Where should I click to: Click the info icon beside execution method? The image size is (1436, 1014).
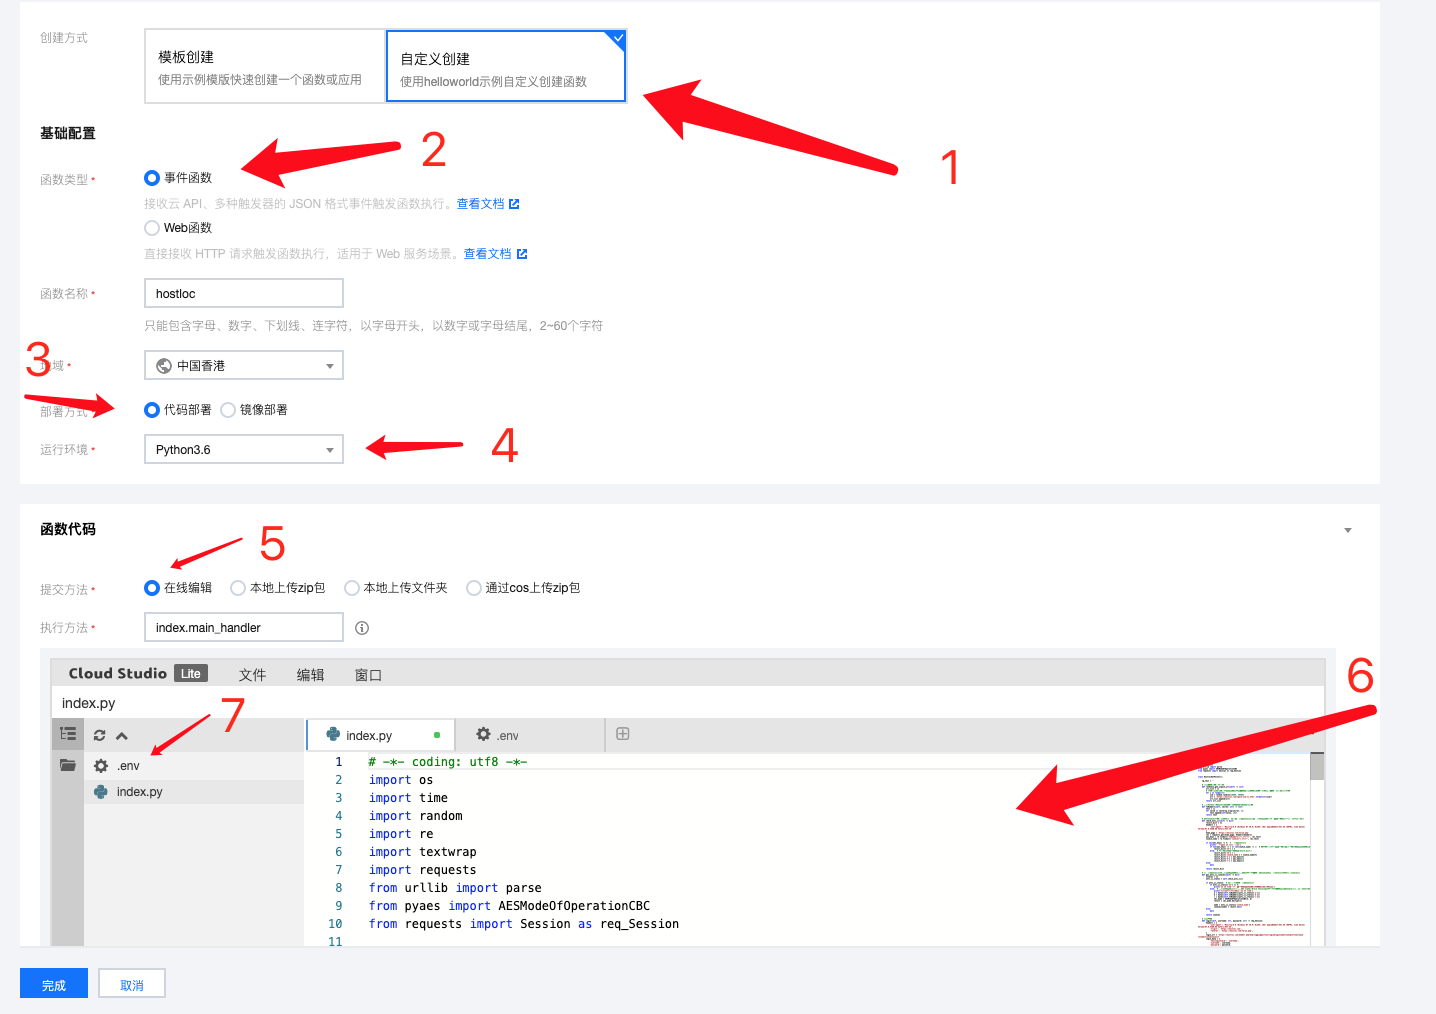pyautogui.click(x=362, y=628)
